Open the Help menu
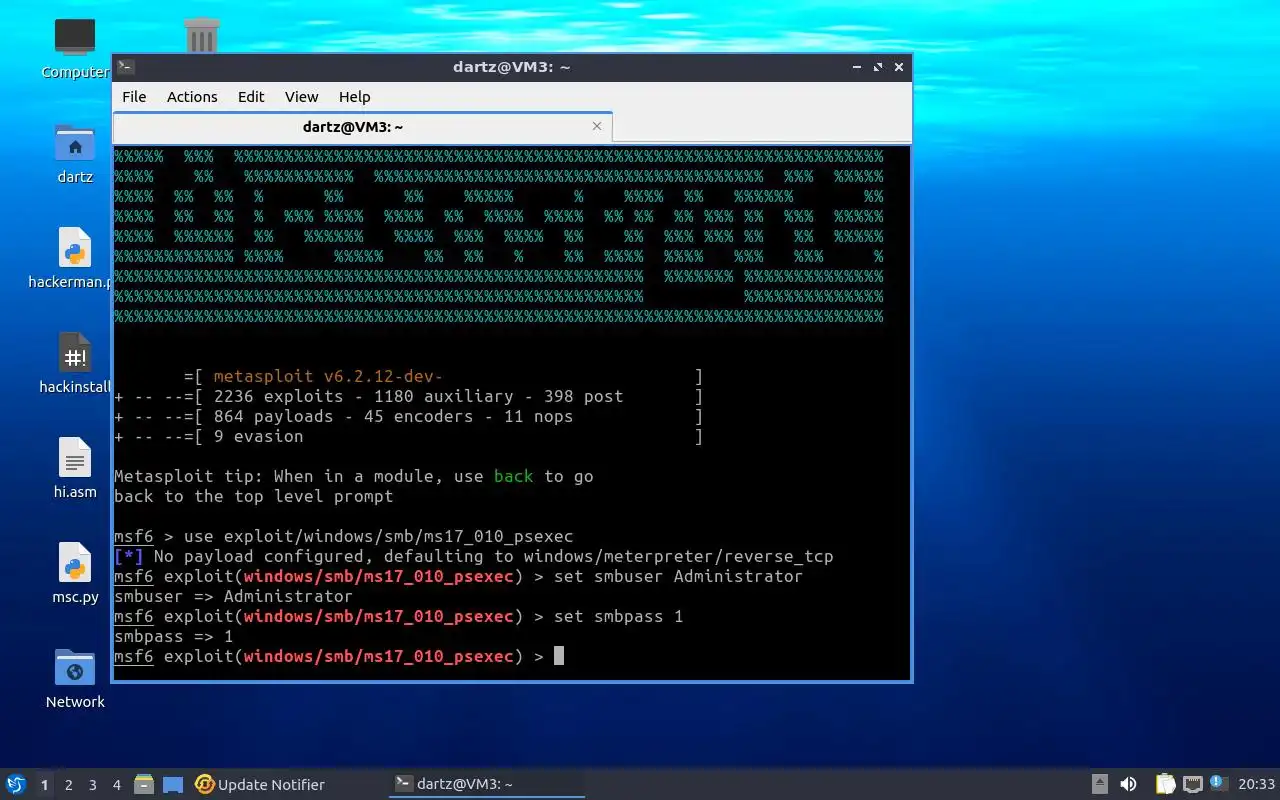This screenshot has height=800, width=1280. pyautogui.click(x=354, y=97)
